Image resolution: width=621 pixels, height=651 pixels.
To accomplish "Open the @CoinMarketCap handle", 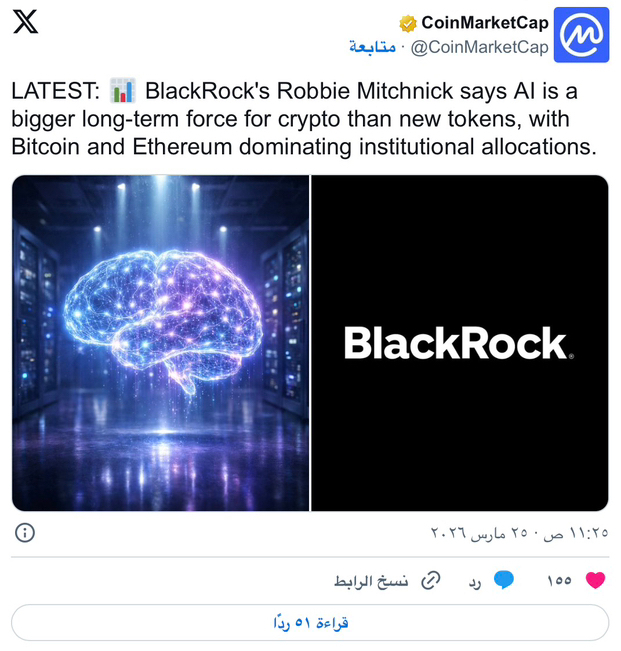I will [479, 47].
